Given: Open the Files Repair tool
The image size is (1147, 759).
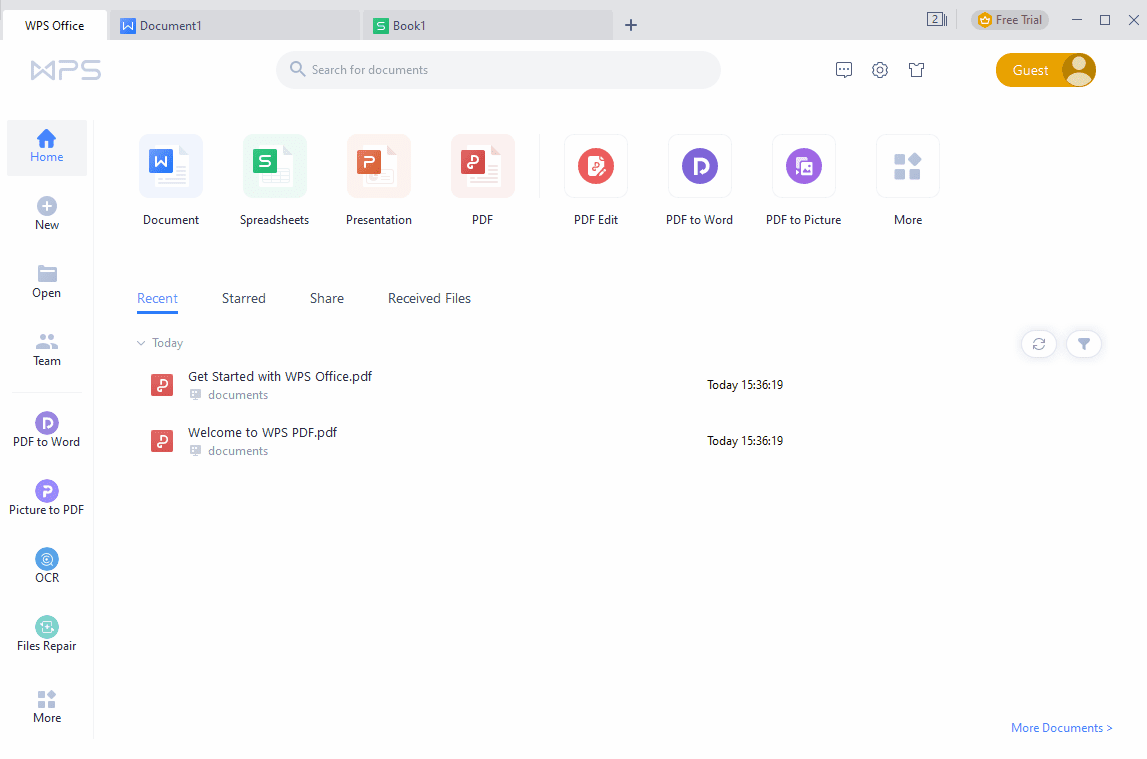Looking at the screenshot, I should pyautogui.click(x=47, y=634).
